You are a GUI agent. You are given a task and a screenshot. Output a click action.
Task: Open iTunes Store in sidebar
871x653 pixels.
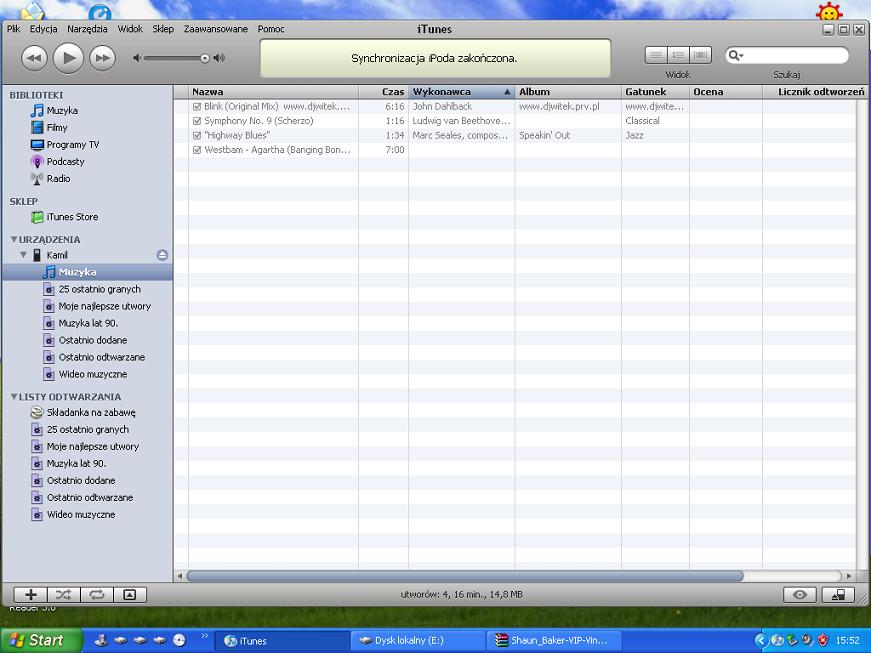71,217
